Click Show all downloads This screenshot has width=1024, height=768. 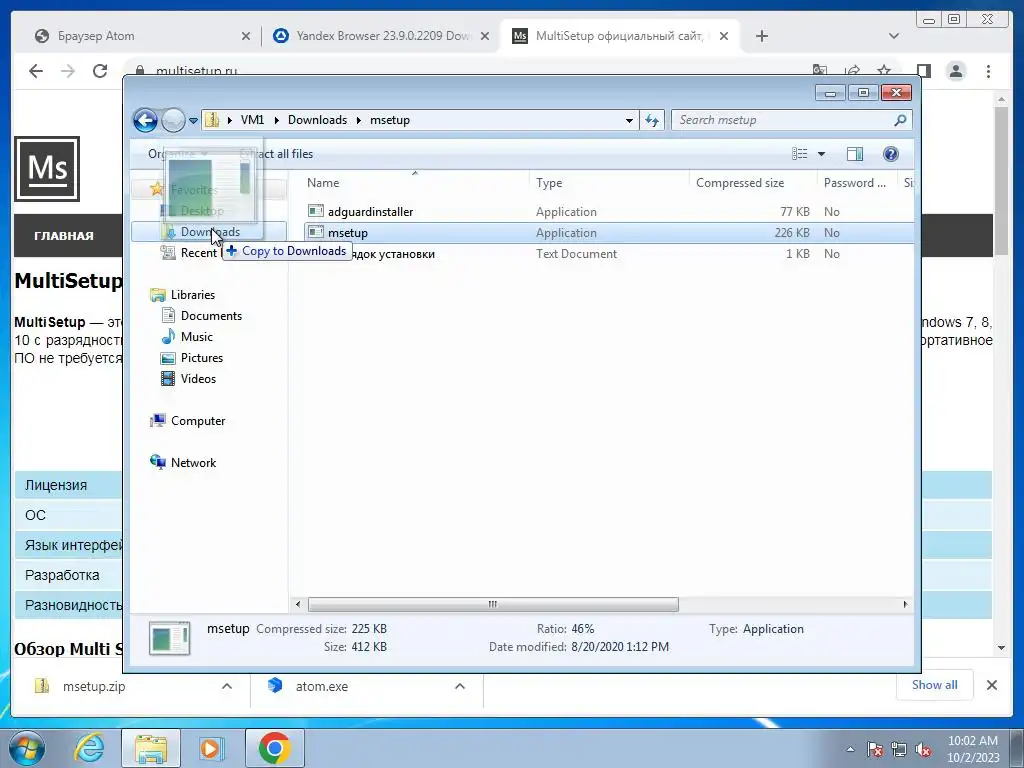pyautogui.click(x=935, y=685)
